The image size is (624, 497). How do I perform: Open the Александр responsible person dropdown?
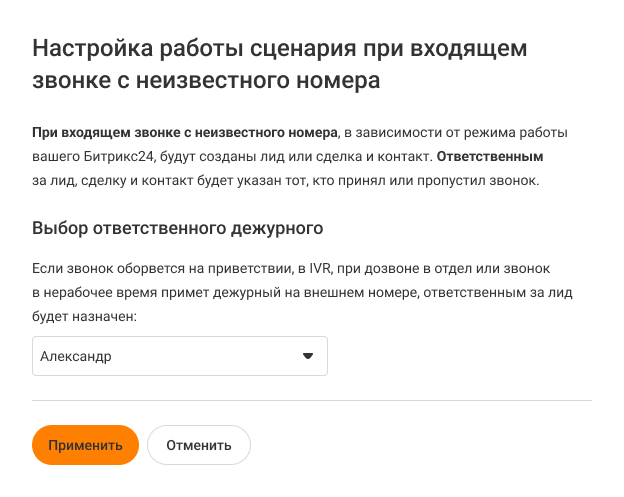click(180, 356)
